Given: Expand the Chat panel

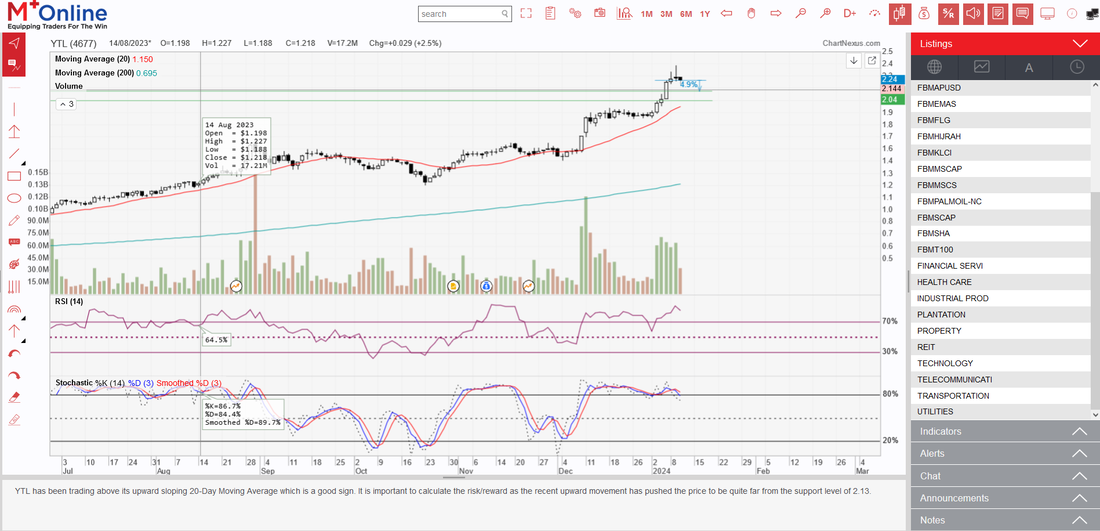Looking at the screenshot, I should tap(1004, 476).
